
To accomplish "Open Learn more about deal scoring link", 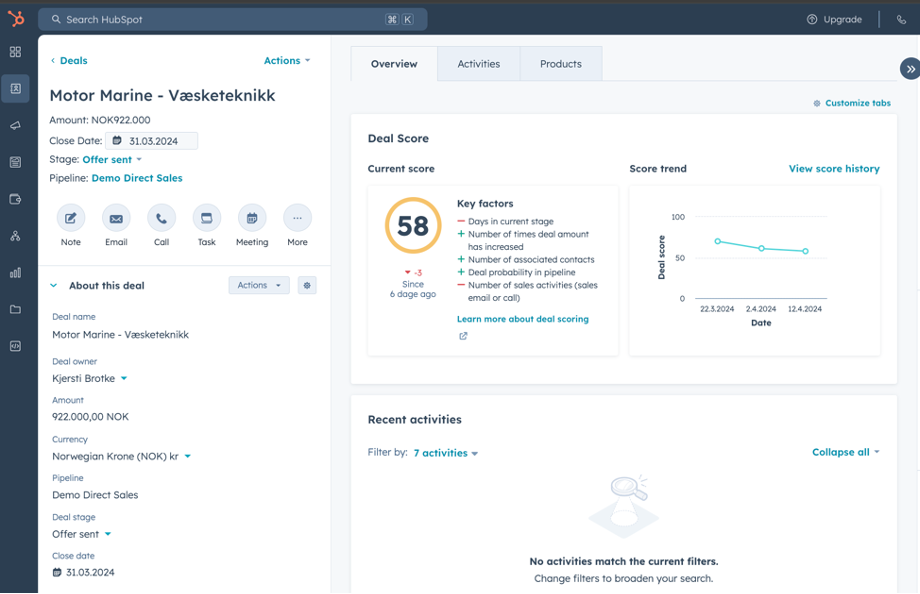I will pos(523,319).
